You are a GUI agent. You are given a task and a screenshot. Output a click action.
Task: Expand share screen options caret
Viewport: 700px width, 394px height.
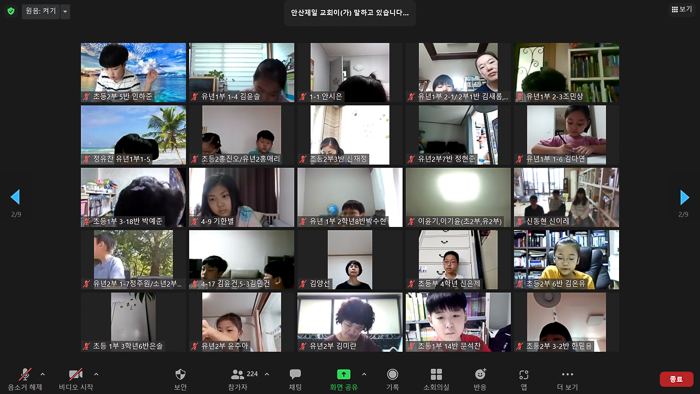[364, 374]
